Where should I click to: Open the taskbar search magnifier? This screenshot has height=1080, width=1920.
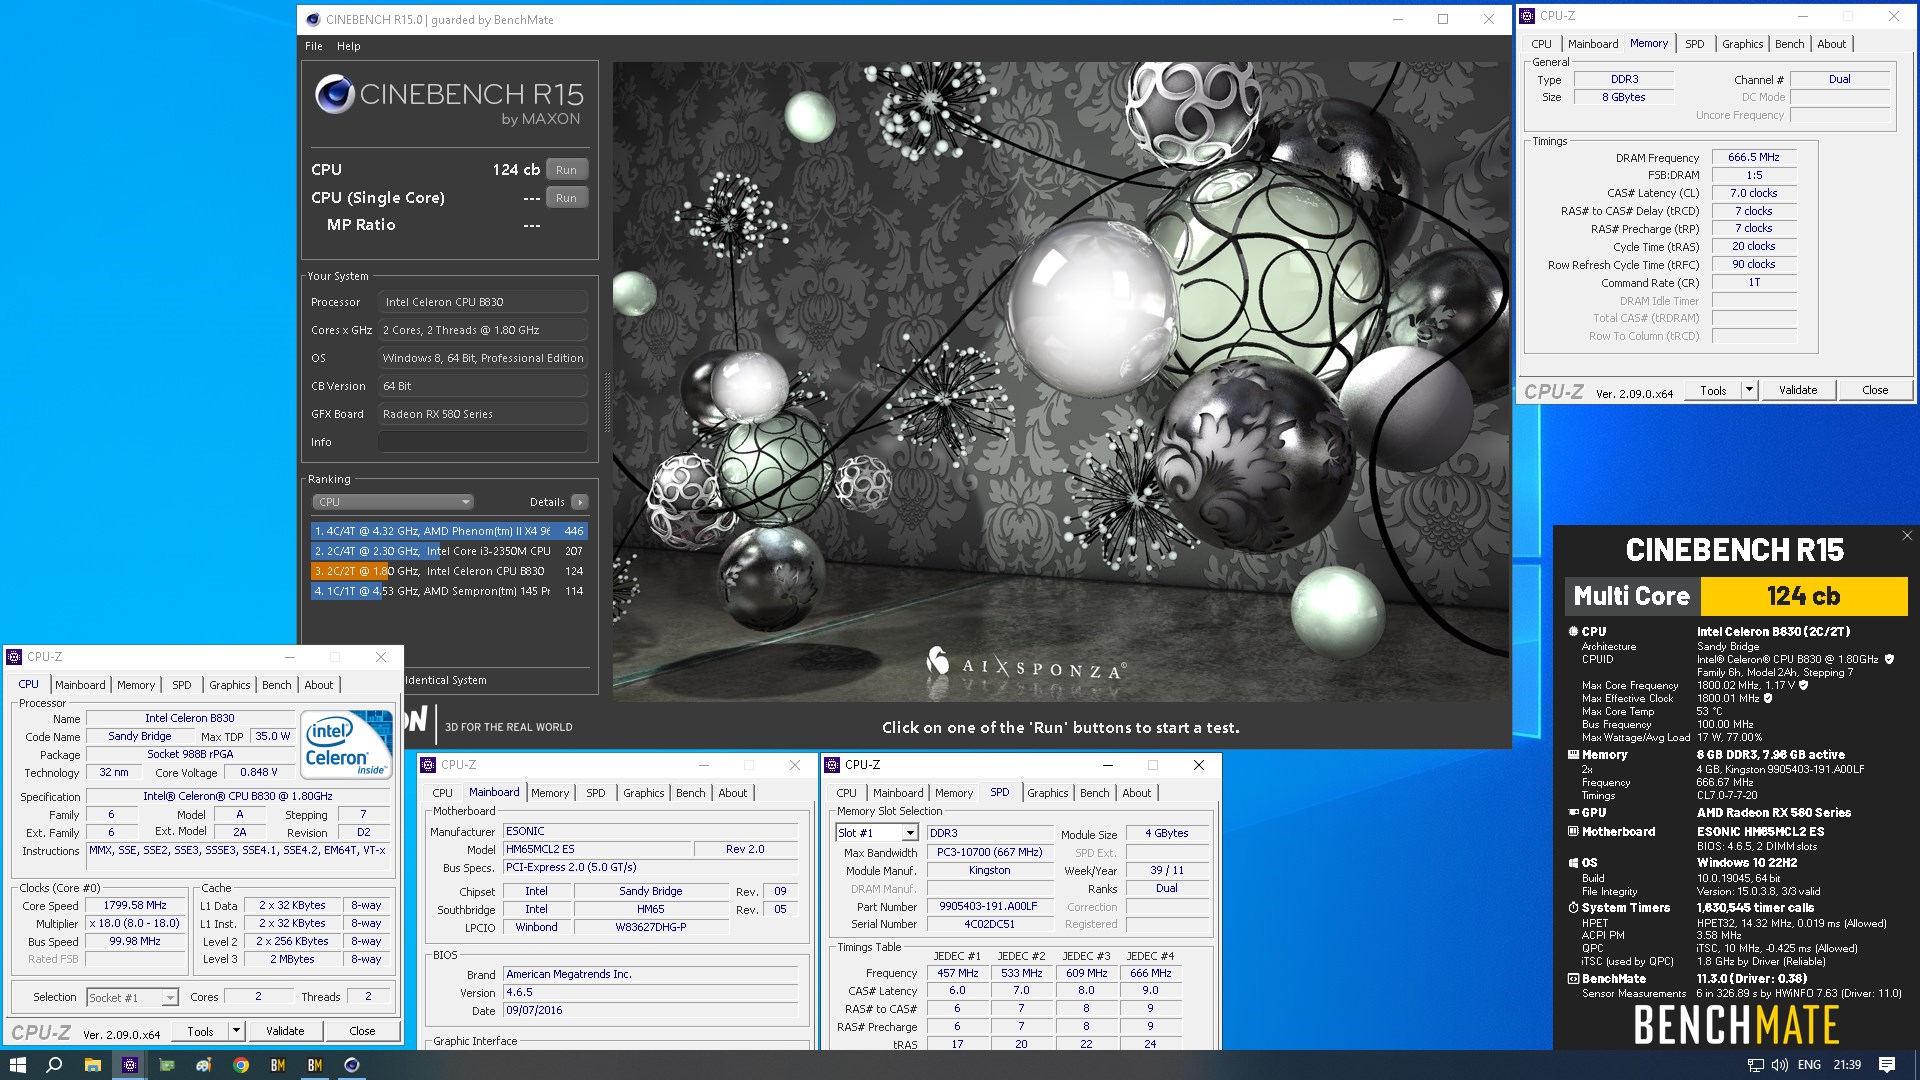(x=54, y=1065)
